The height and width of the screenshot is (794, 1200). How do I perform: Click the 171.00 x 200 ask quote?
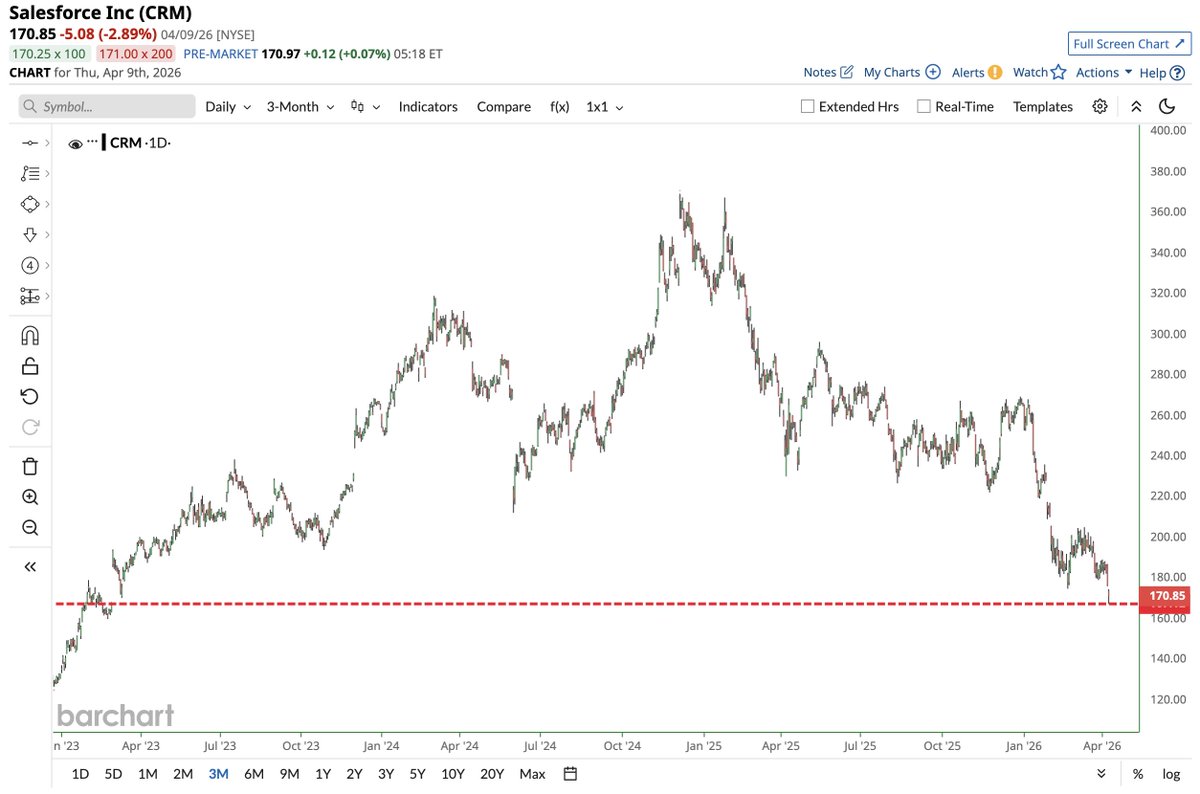[135, 53]
